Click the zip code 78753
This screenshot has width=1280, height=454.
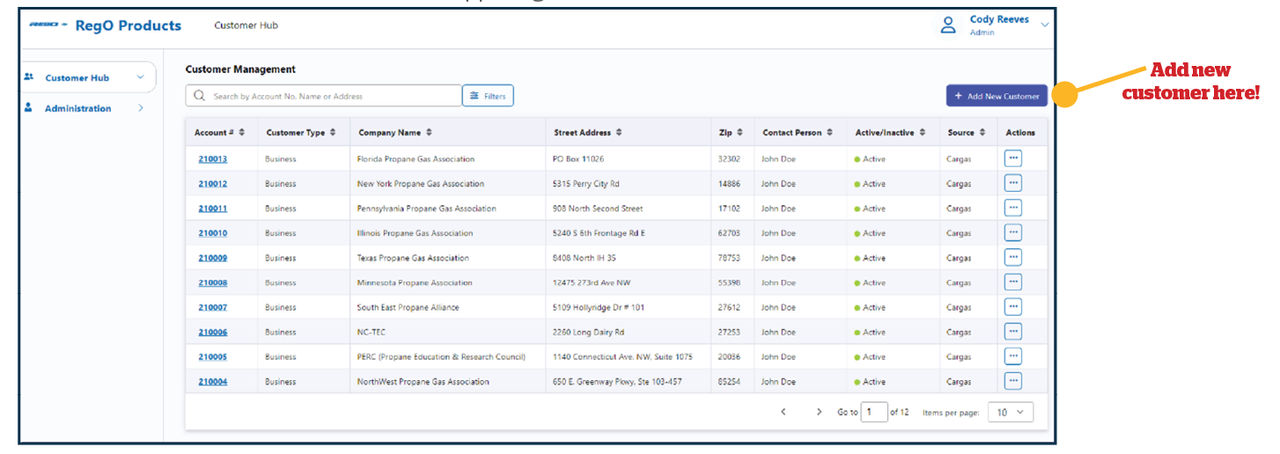(x=729, y=258)
